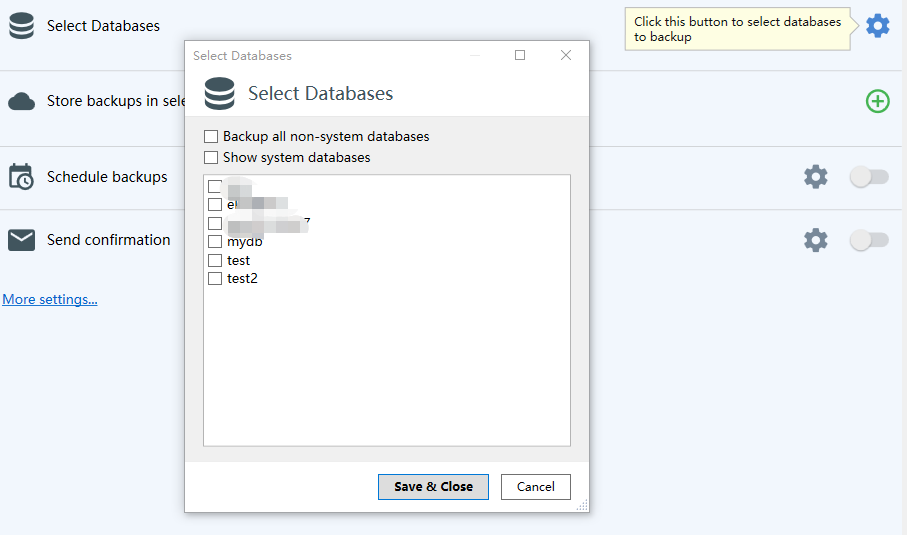This screenshot has height=535, width=907.
Task: Open Schedule backups gear settings
Action: 816,177
